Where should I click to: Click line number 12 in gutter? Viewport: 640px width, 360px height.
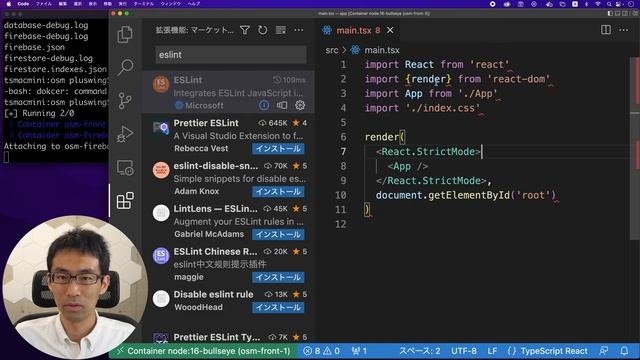341,224
